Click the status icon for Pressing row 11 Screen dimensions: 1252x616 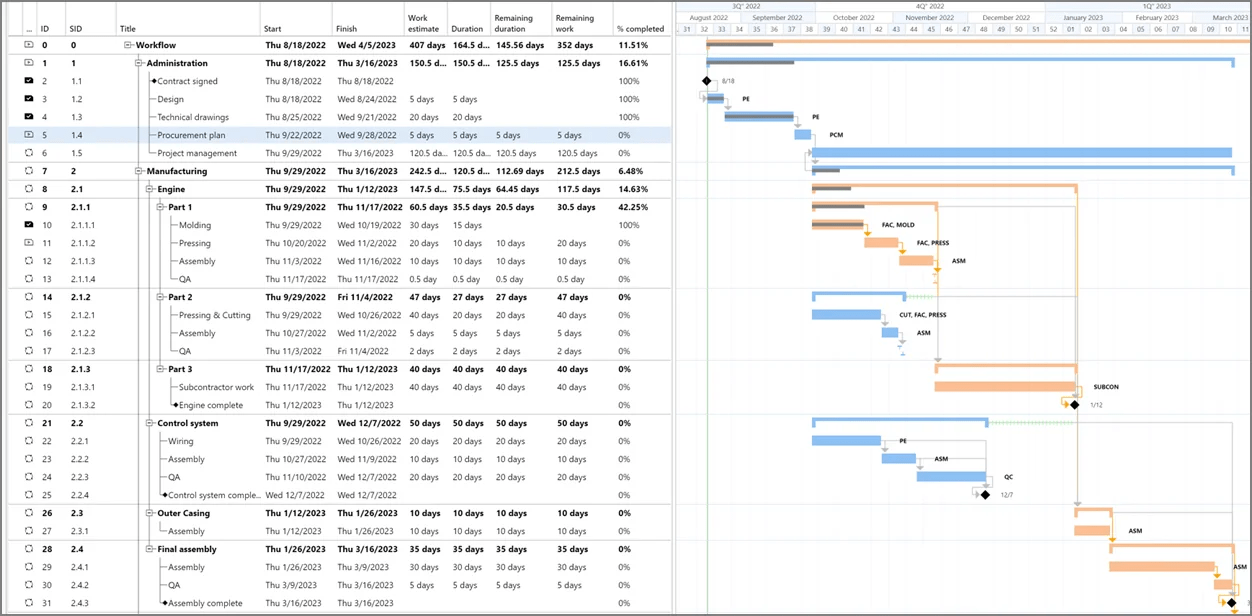pos(28,243)
